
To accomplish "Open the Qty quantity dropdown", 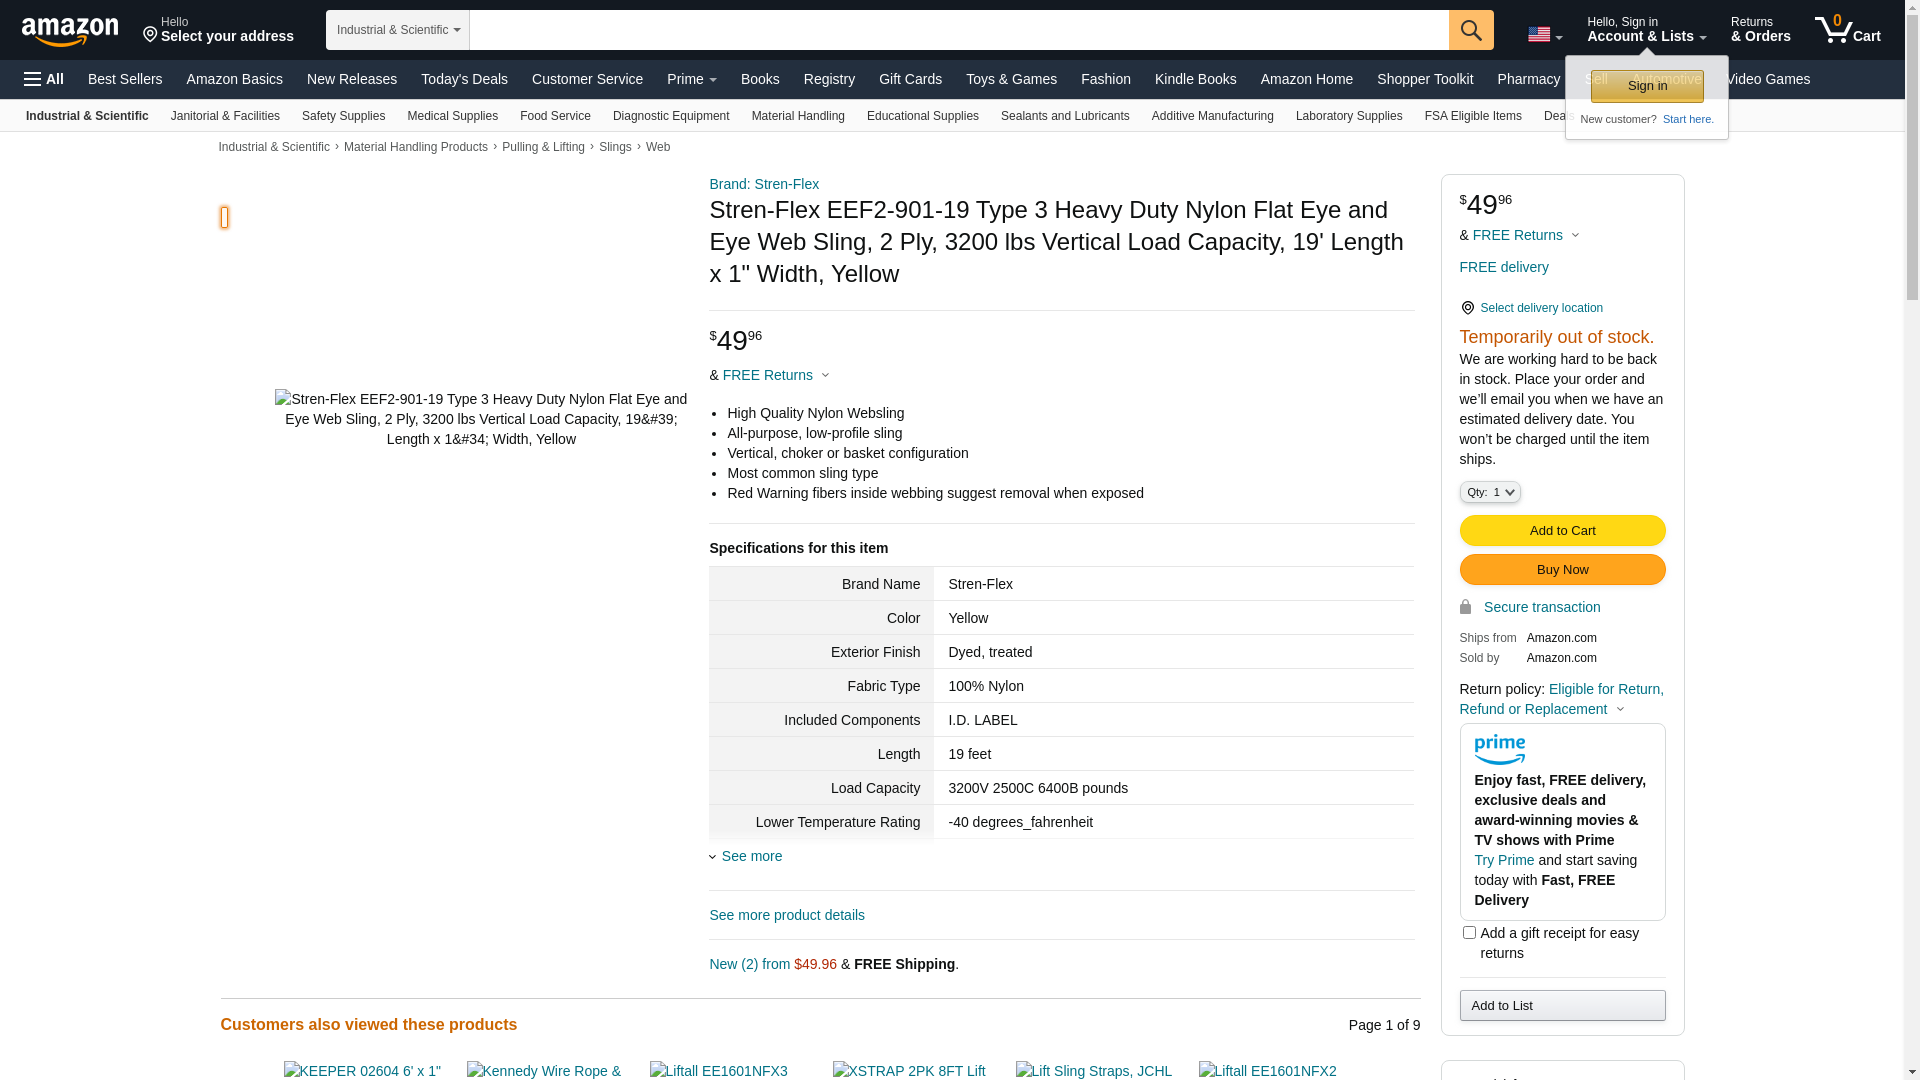I will coord(1489,492).
